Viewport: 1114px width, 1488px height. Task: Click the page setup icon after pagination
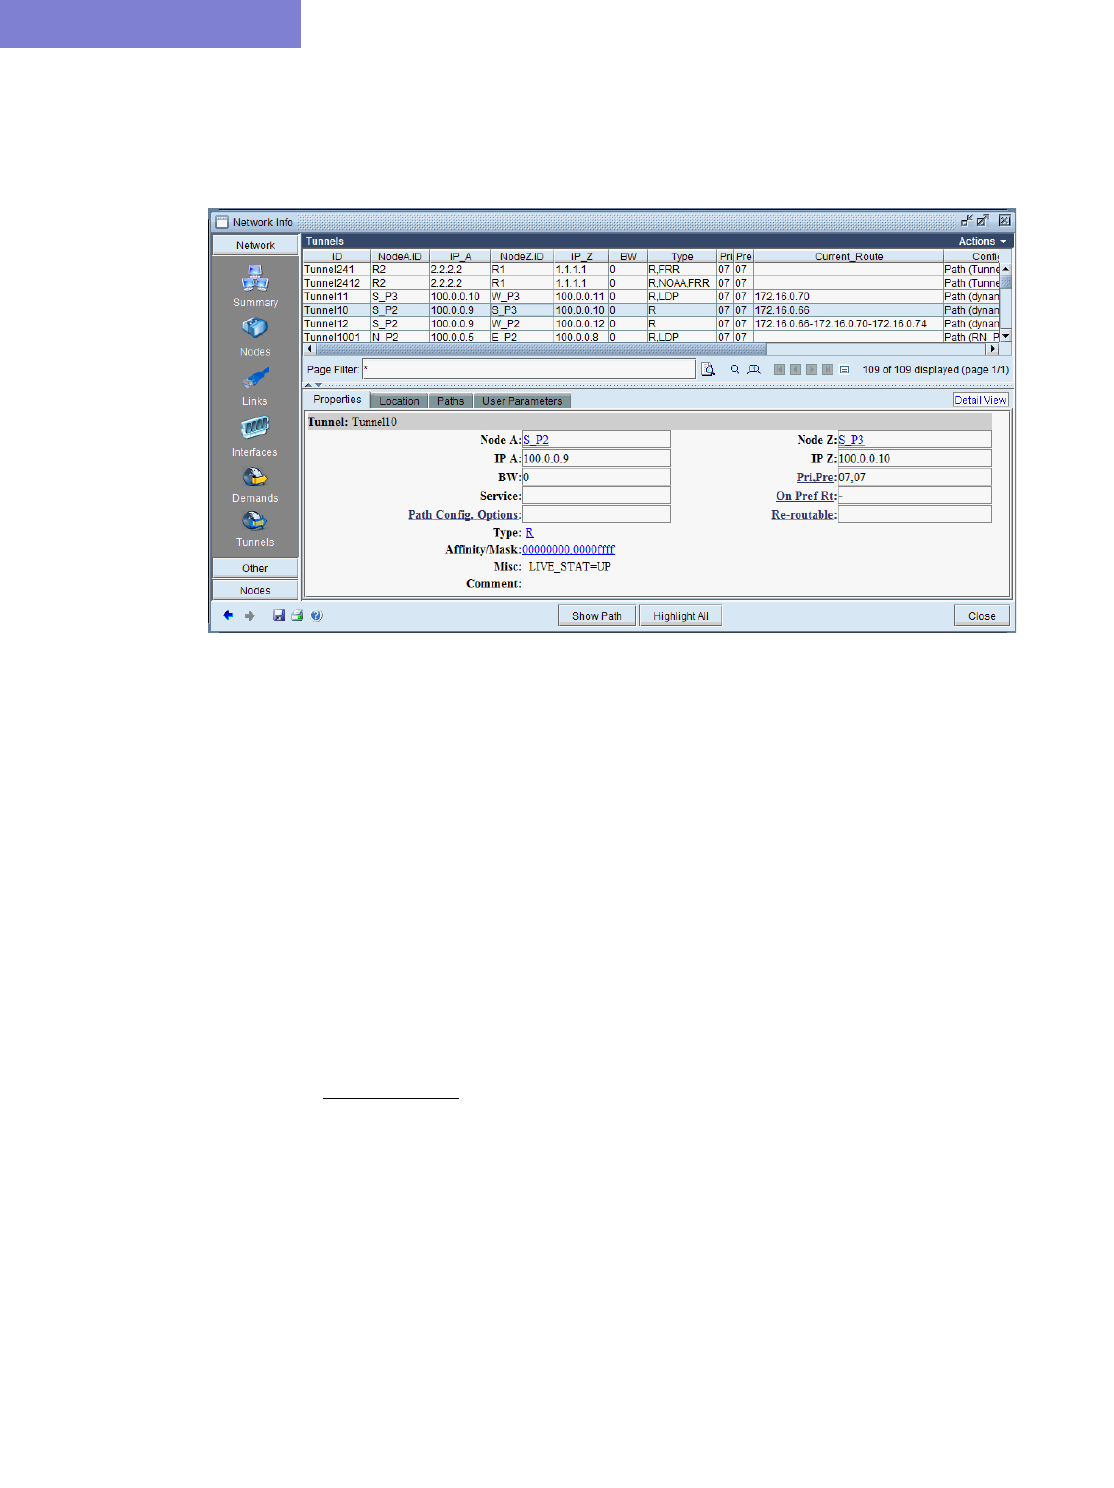click(844, 370)
